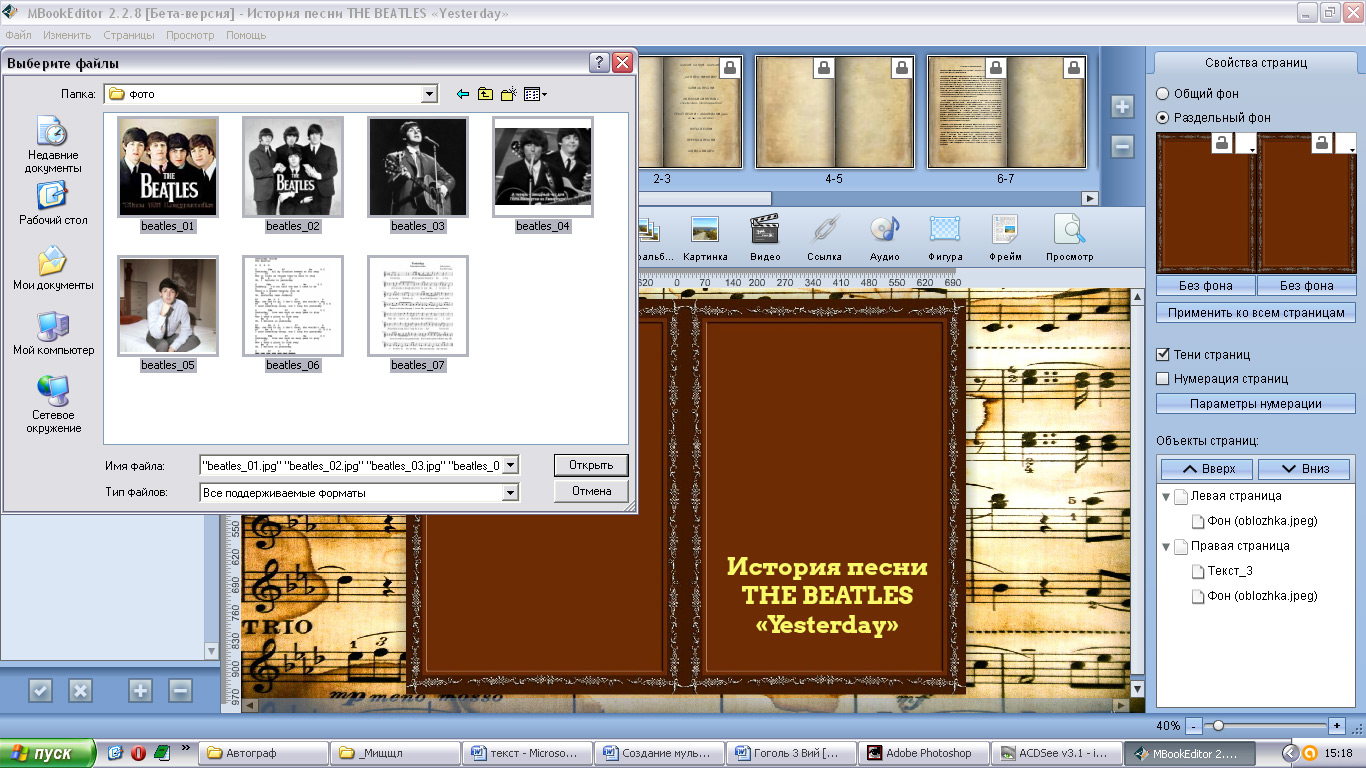Click Применить ко всем страницам button
This screenshot has height=768, width=1366.
pyautogui.click(x=1256, y=313)
